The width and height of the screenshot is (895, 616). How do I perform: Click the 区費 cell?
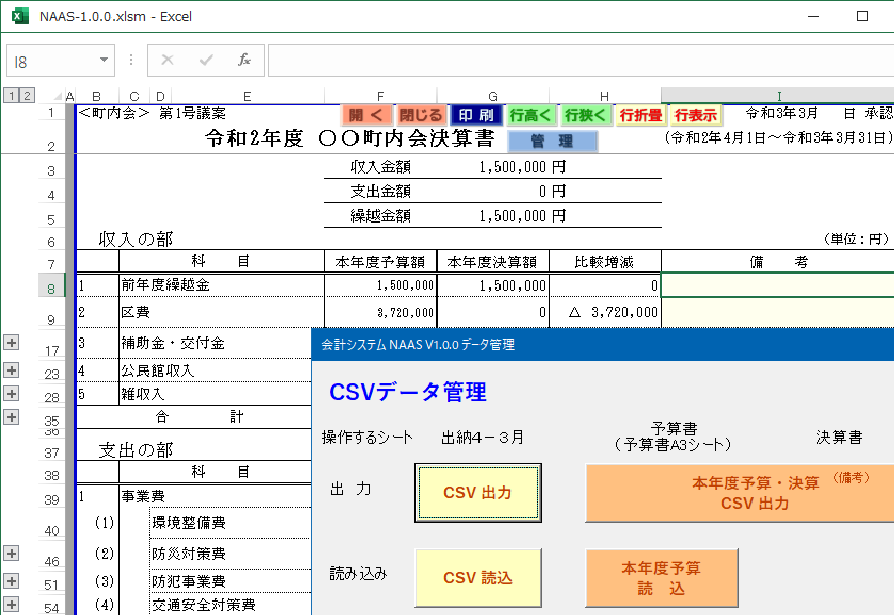coord(221,312)
